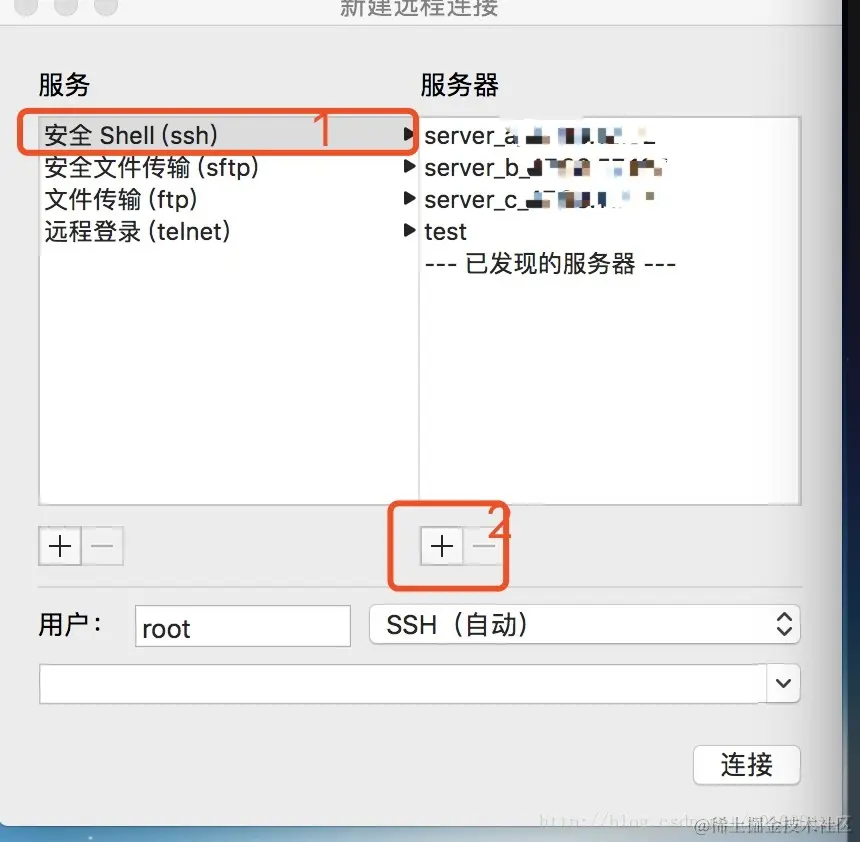860x842 pixels.
Task: Add a new service with plus button
Action: 60,546
